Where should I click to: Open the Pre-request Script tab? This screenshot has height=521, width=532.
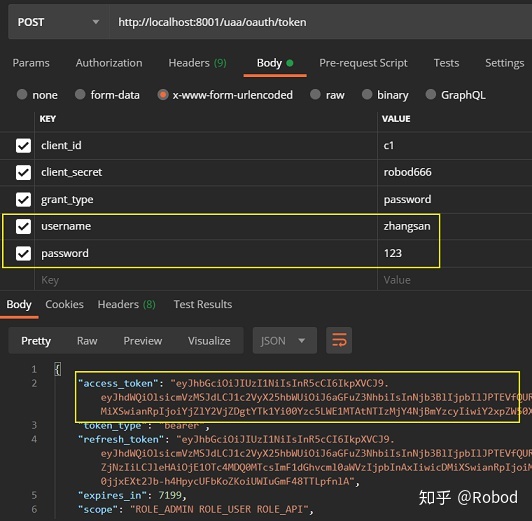(x=363, y=63)
